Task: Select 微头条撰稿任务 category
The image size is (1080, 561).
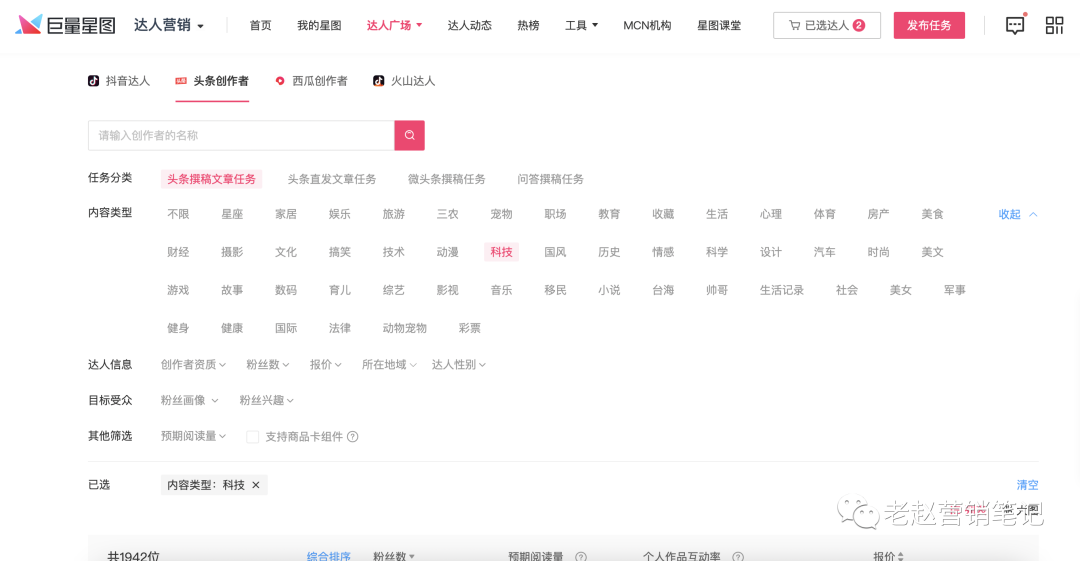Action: click(446, 179)
